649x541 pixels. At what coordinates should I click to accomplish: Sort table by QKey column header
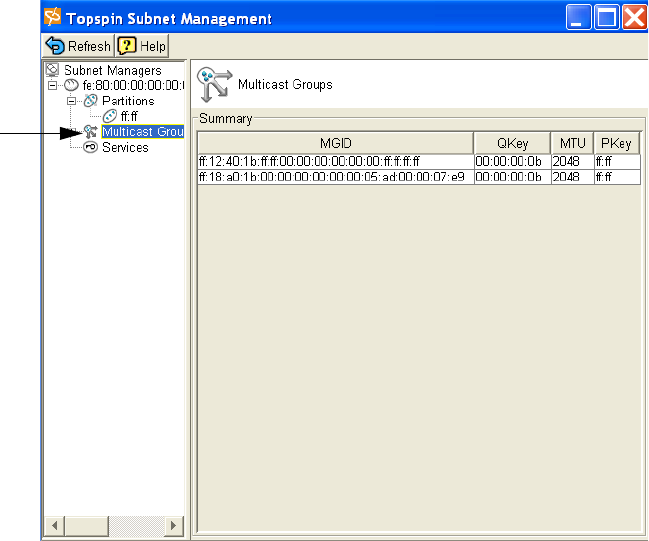512,143
